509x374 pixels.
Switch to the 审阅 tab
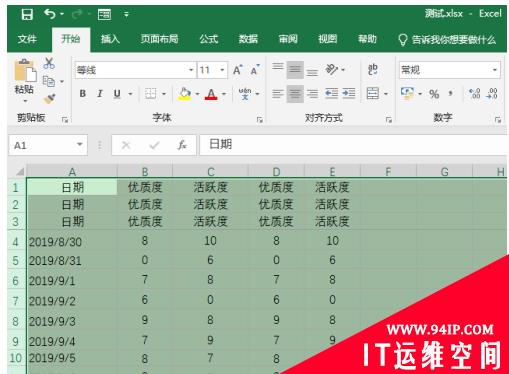(x=288, y=39)
